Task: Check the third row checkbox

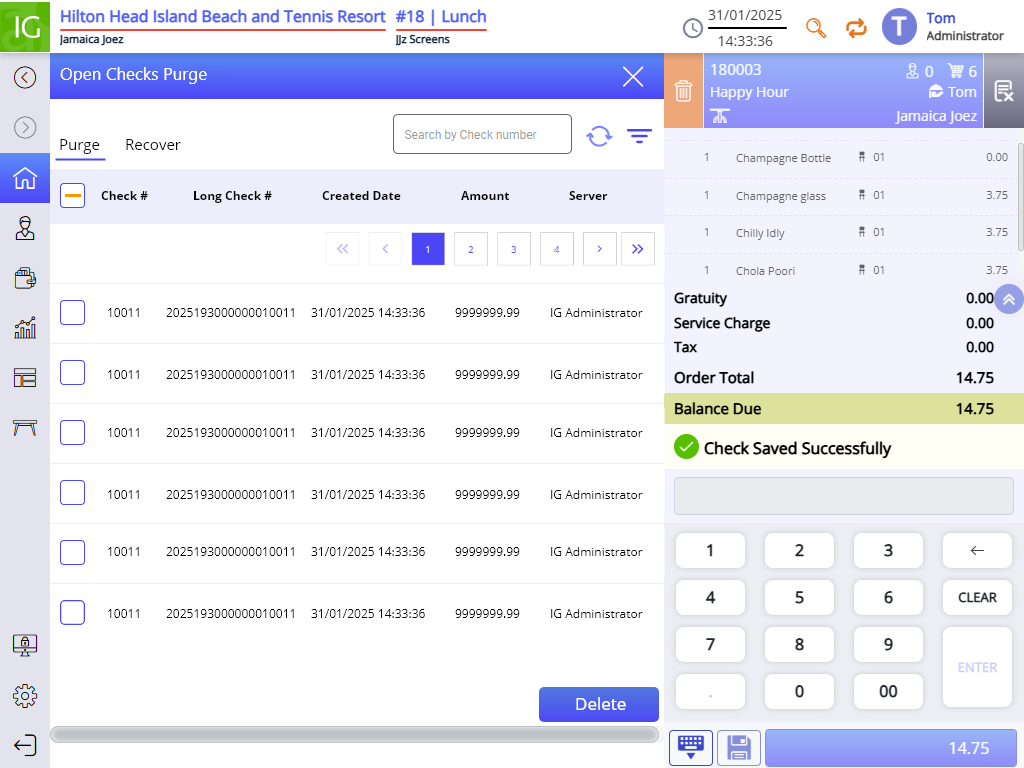Action: 72,432
